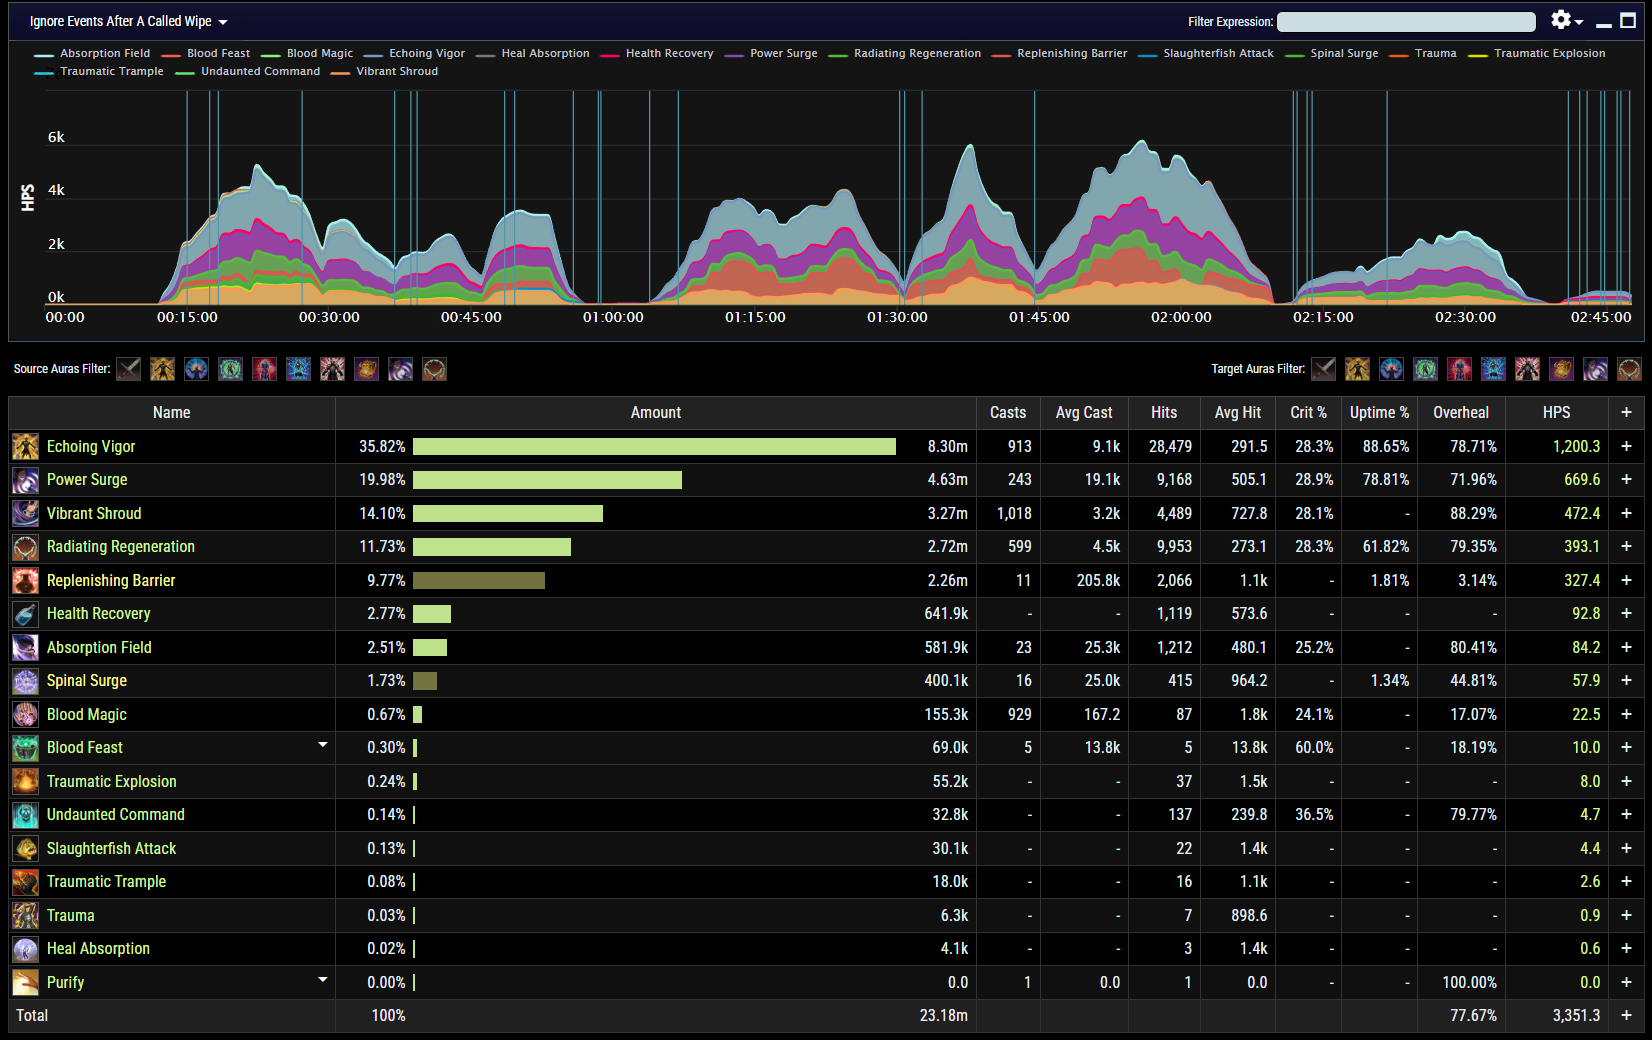
Task: Open Ignore Events After A Called Wipe dropdown
Action: [x=129, y=22]
